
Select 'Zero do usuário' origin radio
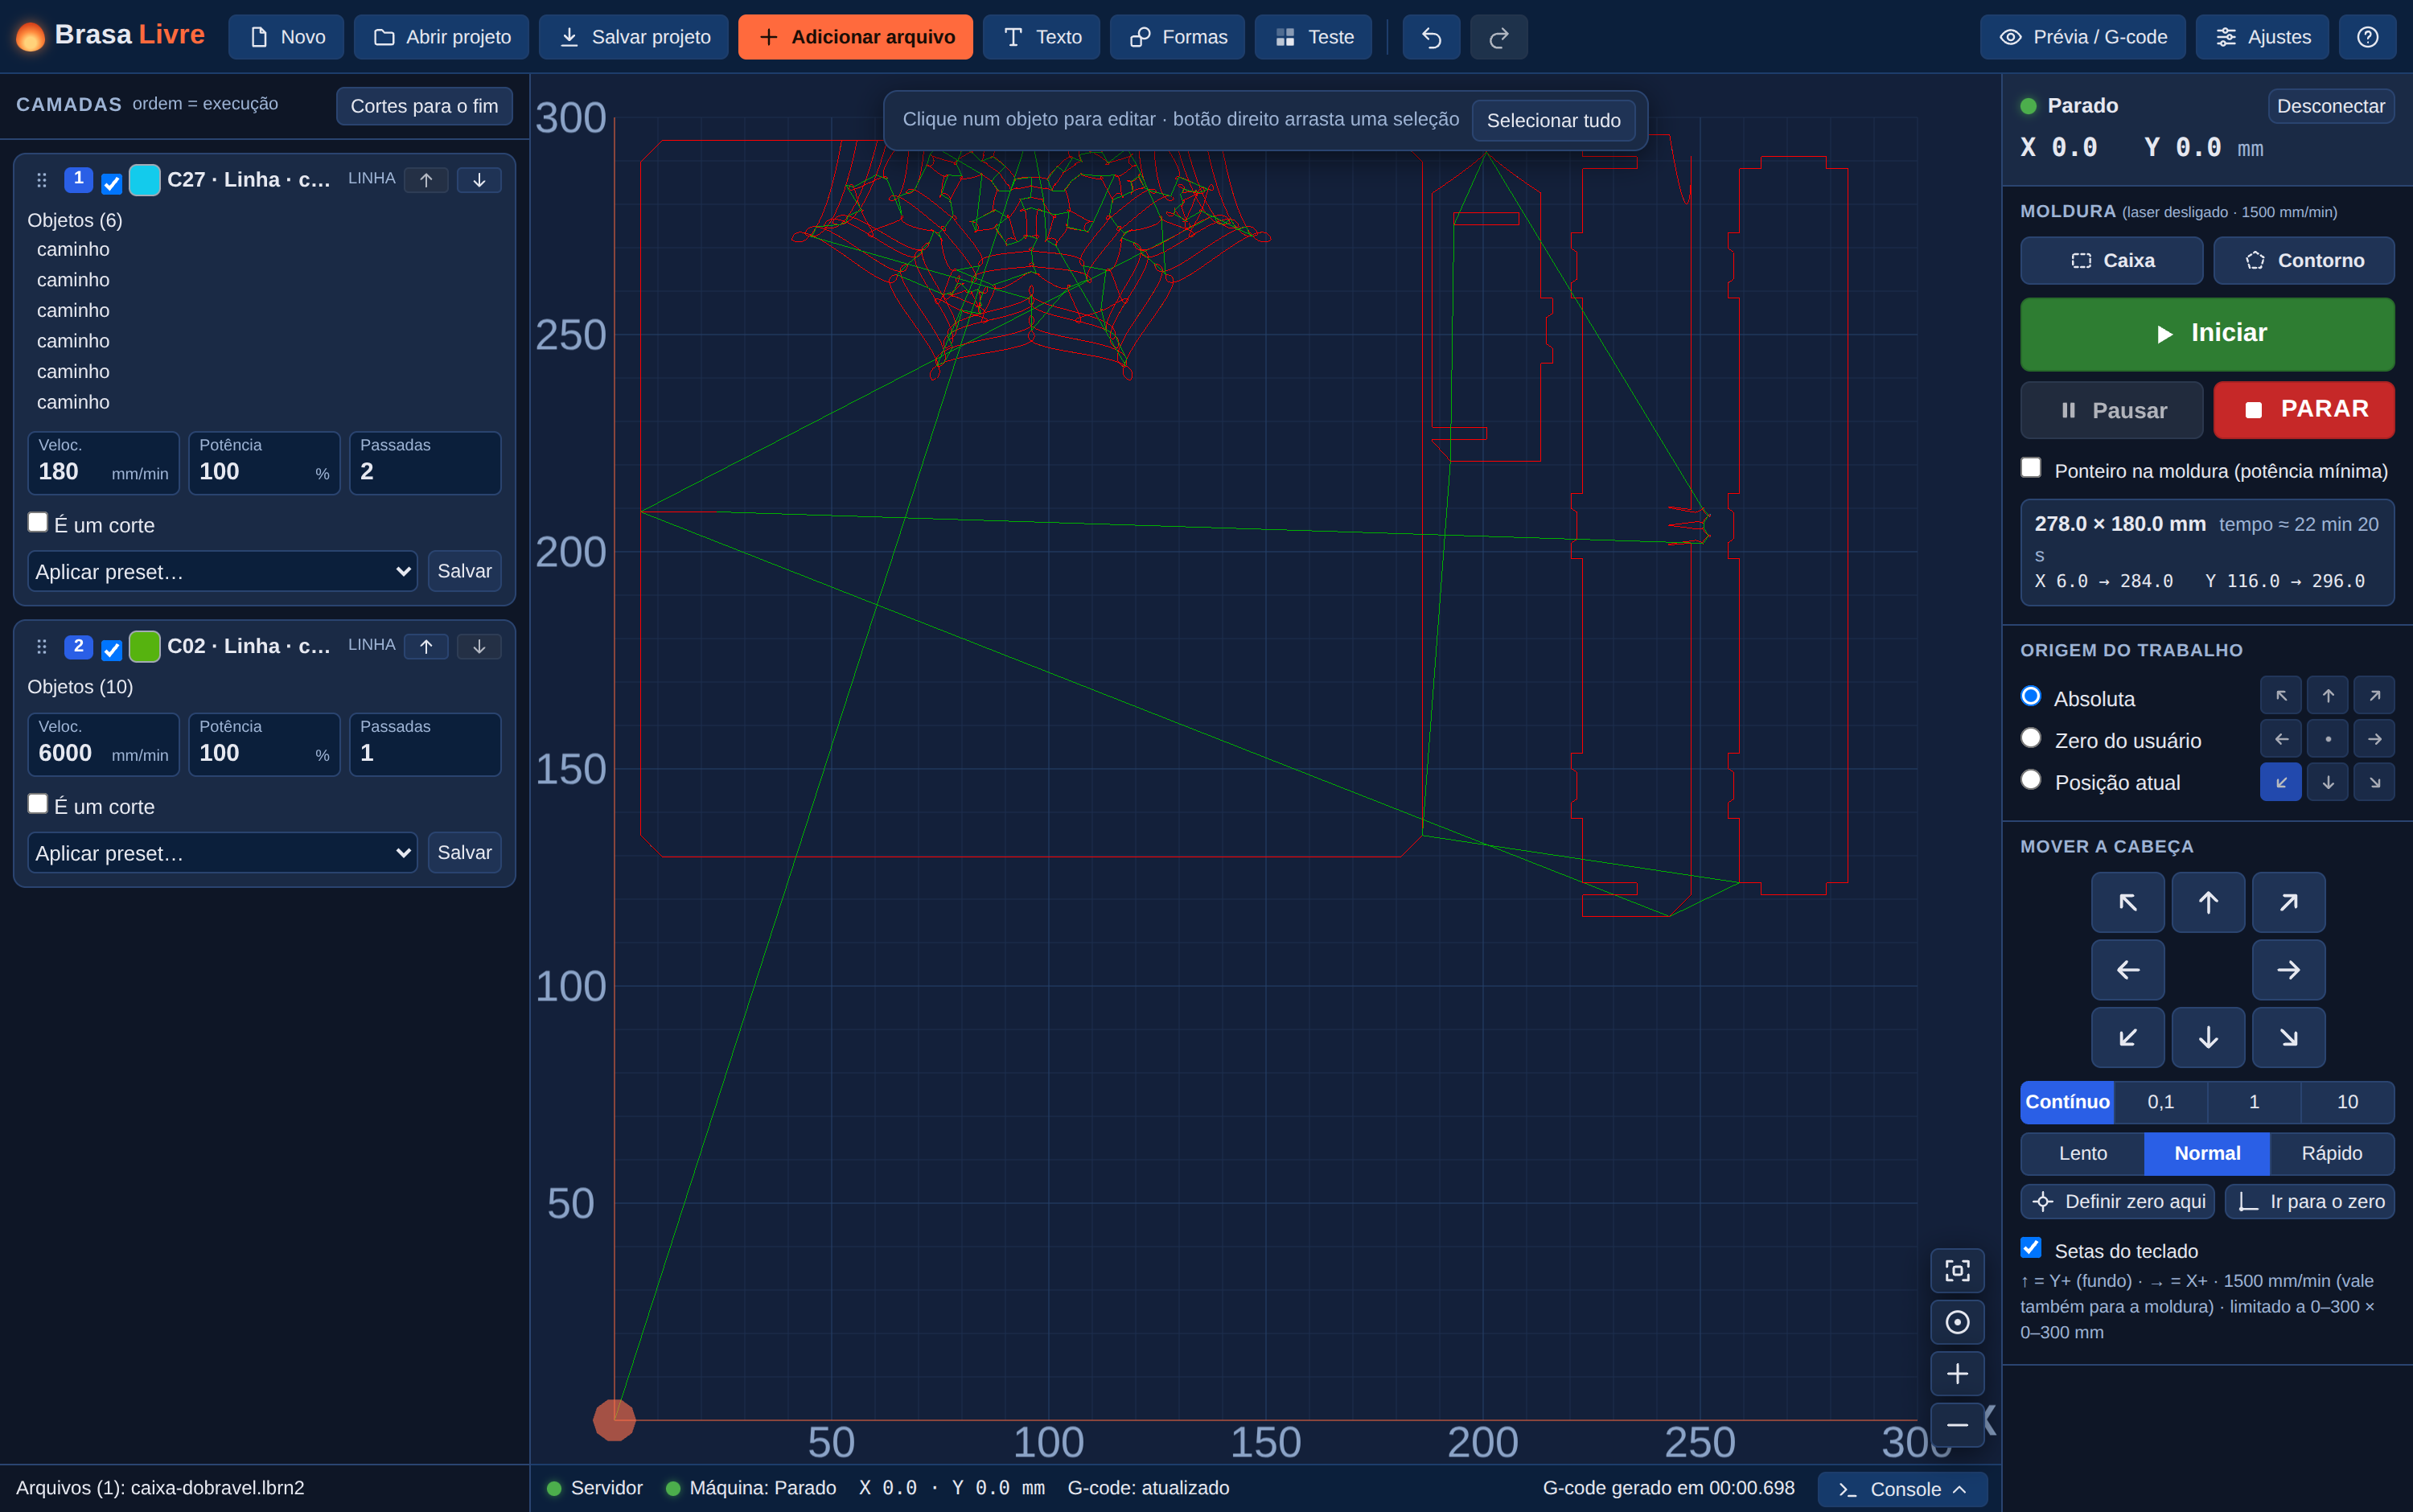click(2031, 738)
